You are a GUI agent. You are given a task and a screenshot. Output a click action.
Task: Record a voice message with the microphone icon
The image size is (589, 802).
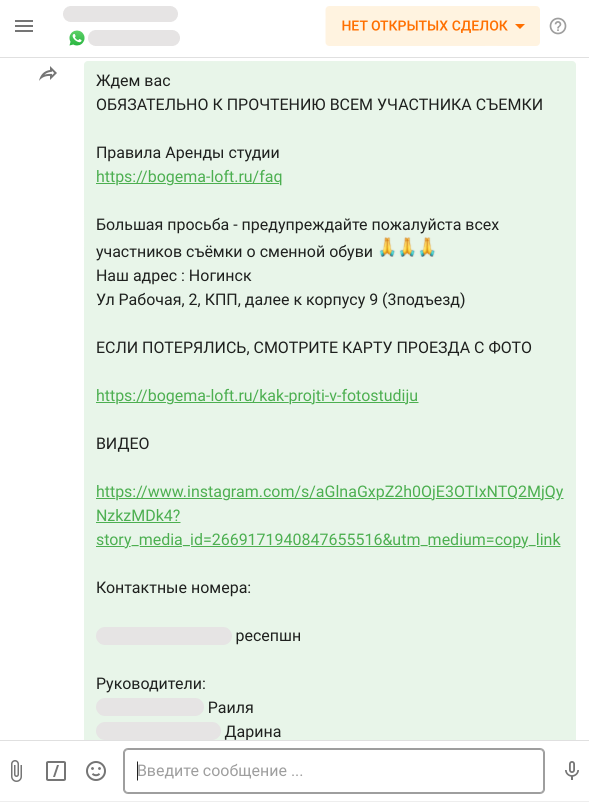click(571, 770)
